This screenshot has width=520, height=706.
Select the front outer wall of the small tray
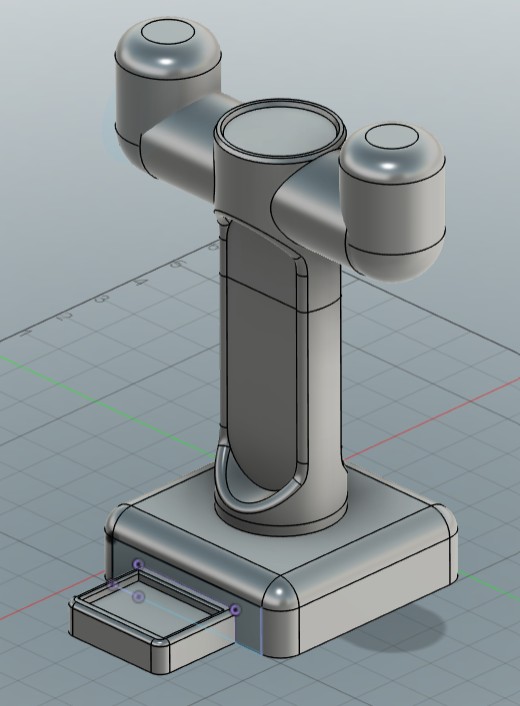(110, 639)
